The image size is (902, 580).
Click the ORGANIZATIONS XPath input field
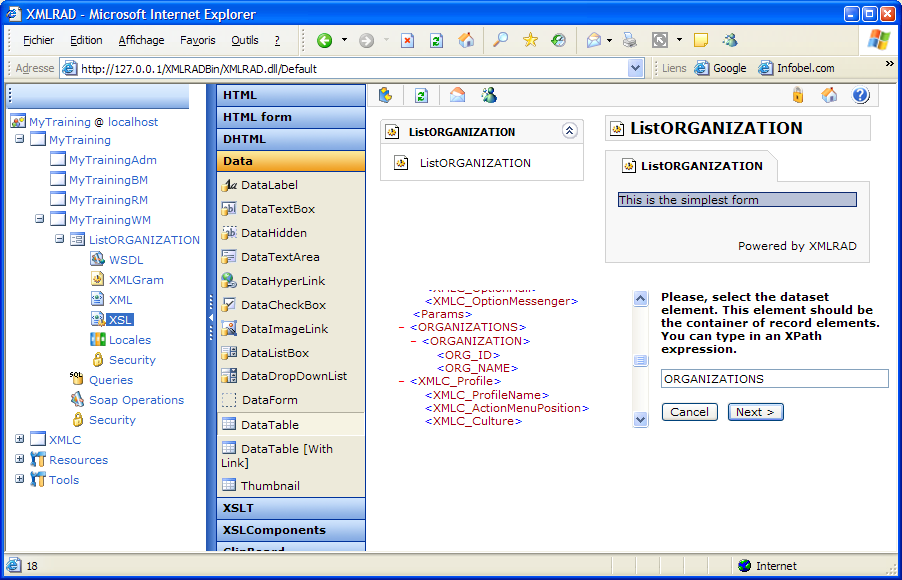774,379
